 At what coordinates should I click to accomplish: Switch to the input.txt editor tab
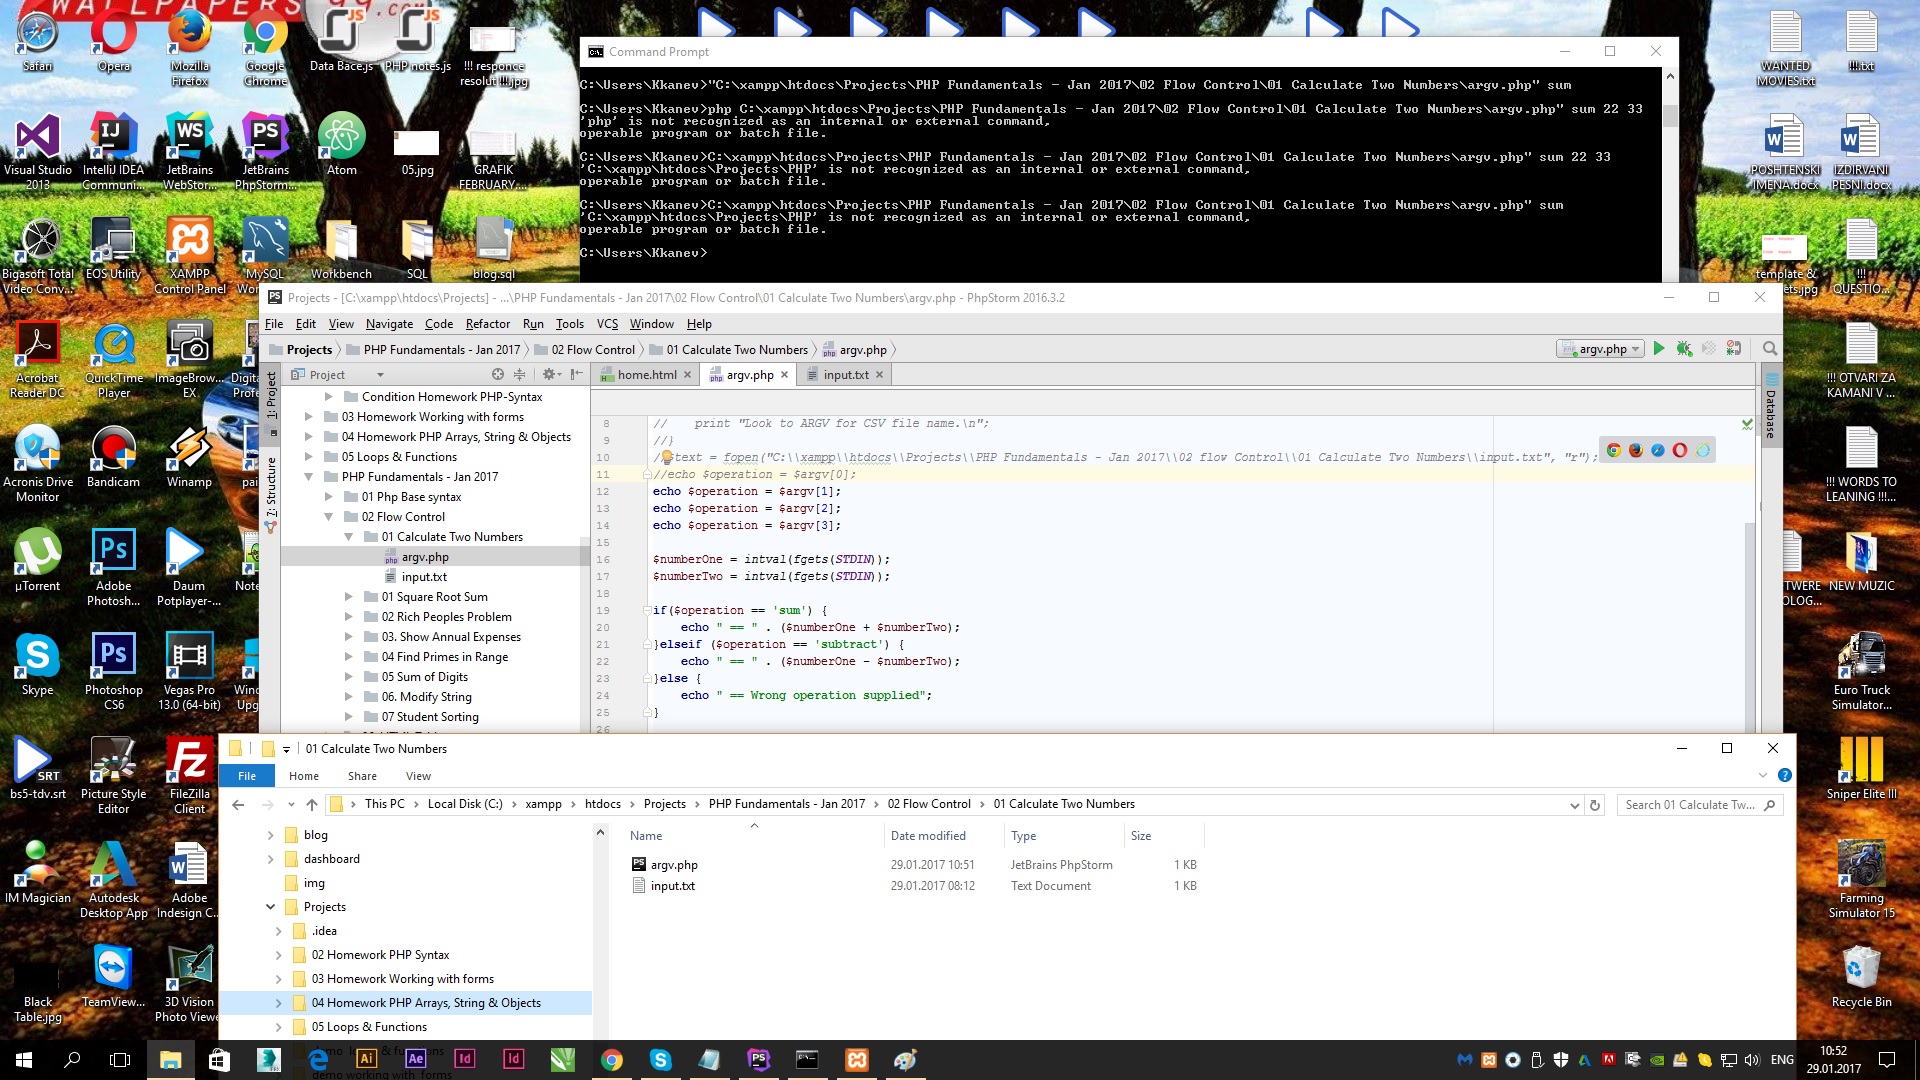845,375
